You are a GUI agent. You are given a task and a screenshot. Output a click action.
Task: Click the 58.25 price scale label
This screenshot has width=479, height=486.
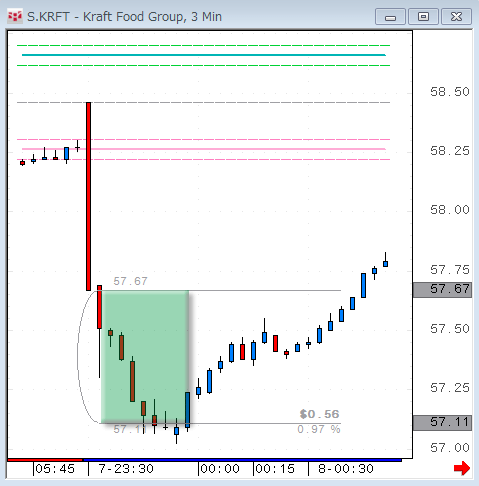coord(450,151)
